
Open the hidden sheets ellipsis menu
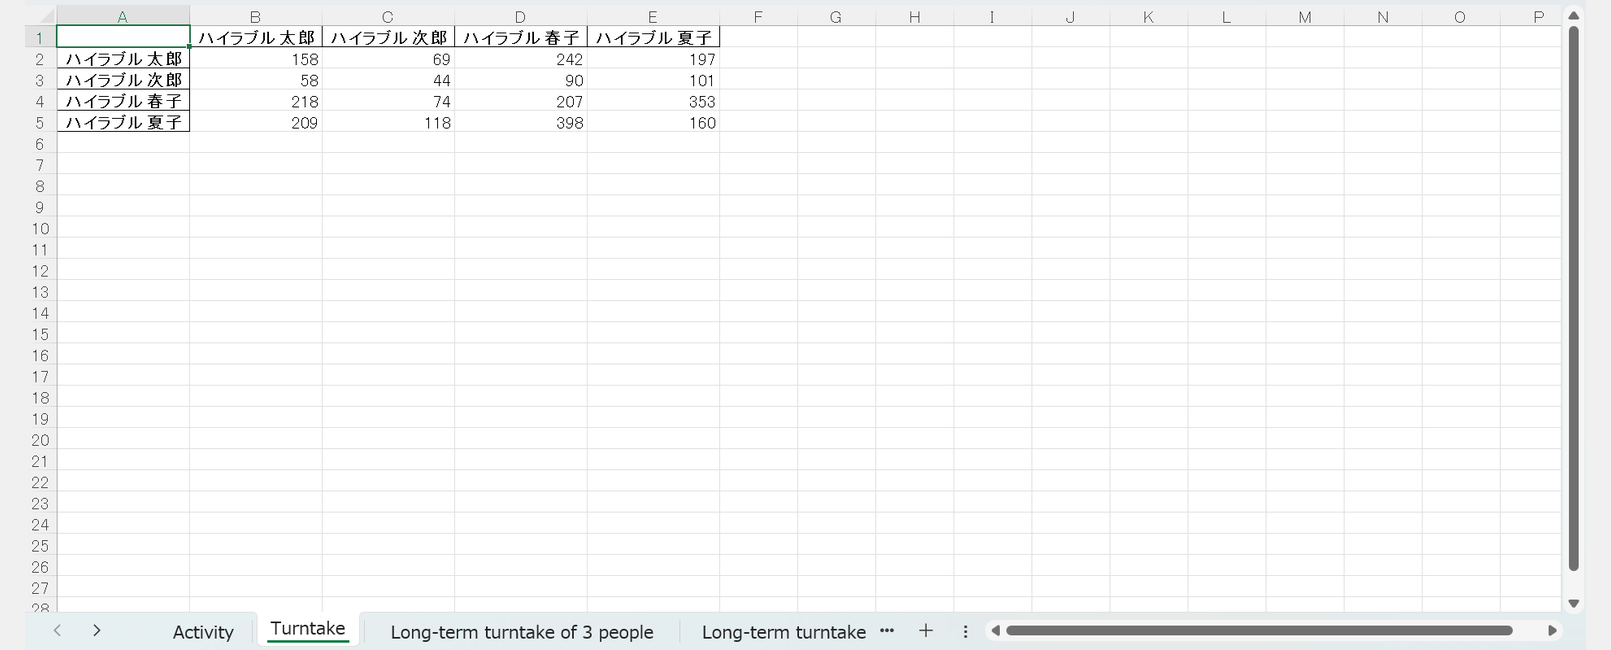886,631
